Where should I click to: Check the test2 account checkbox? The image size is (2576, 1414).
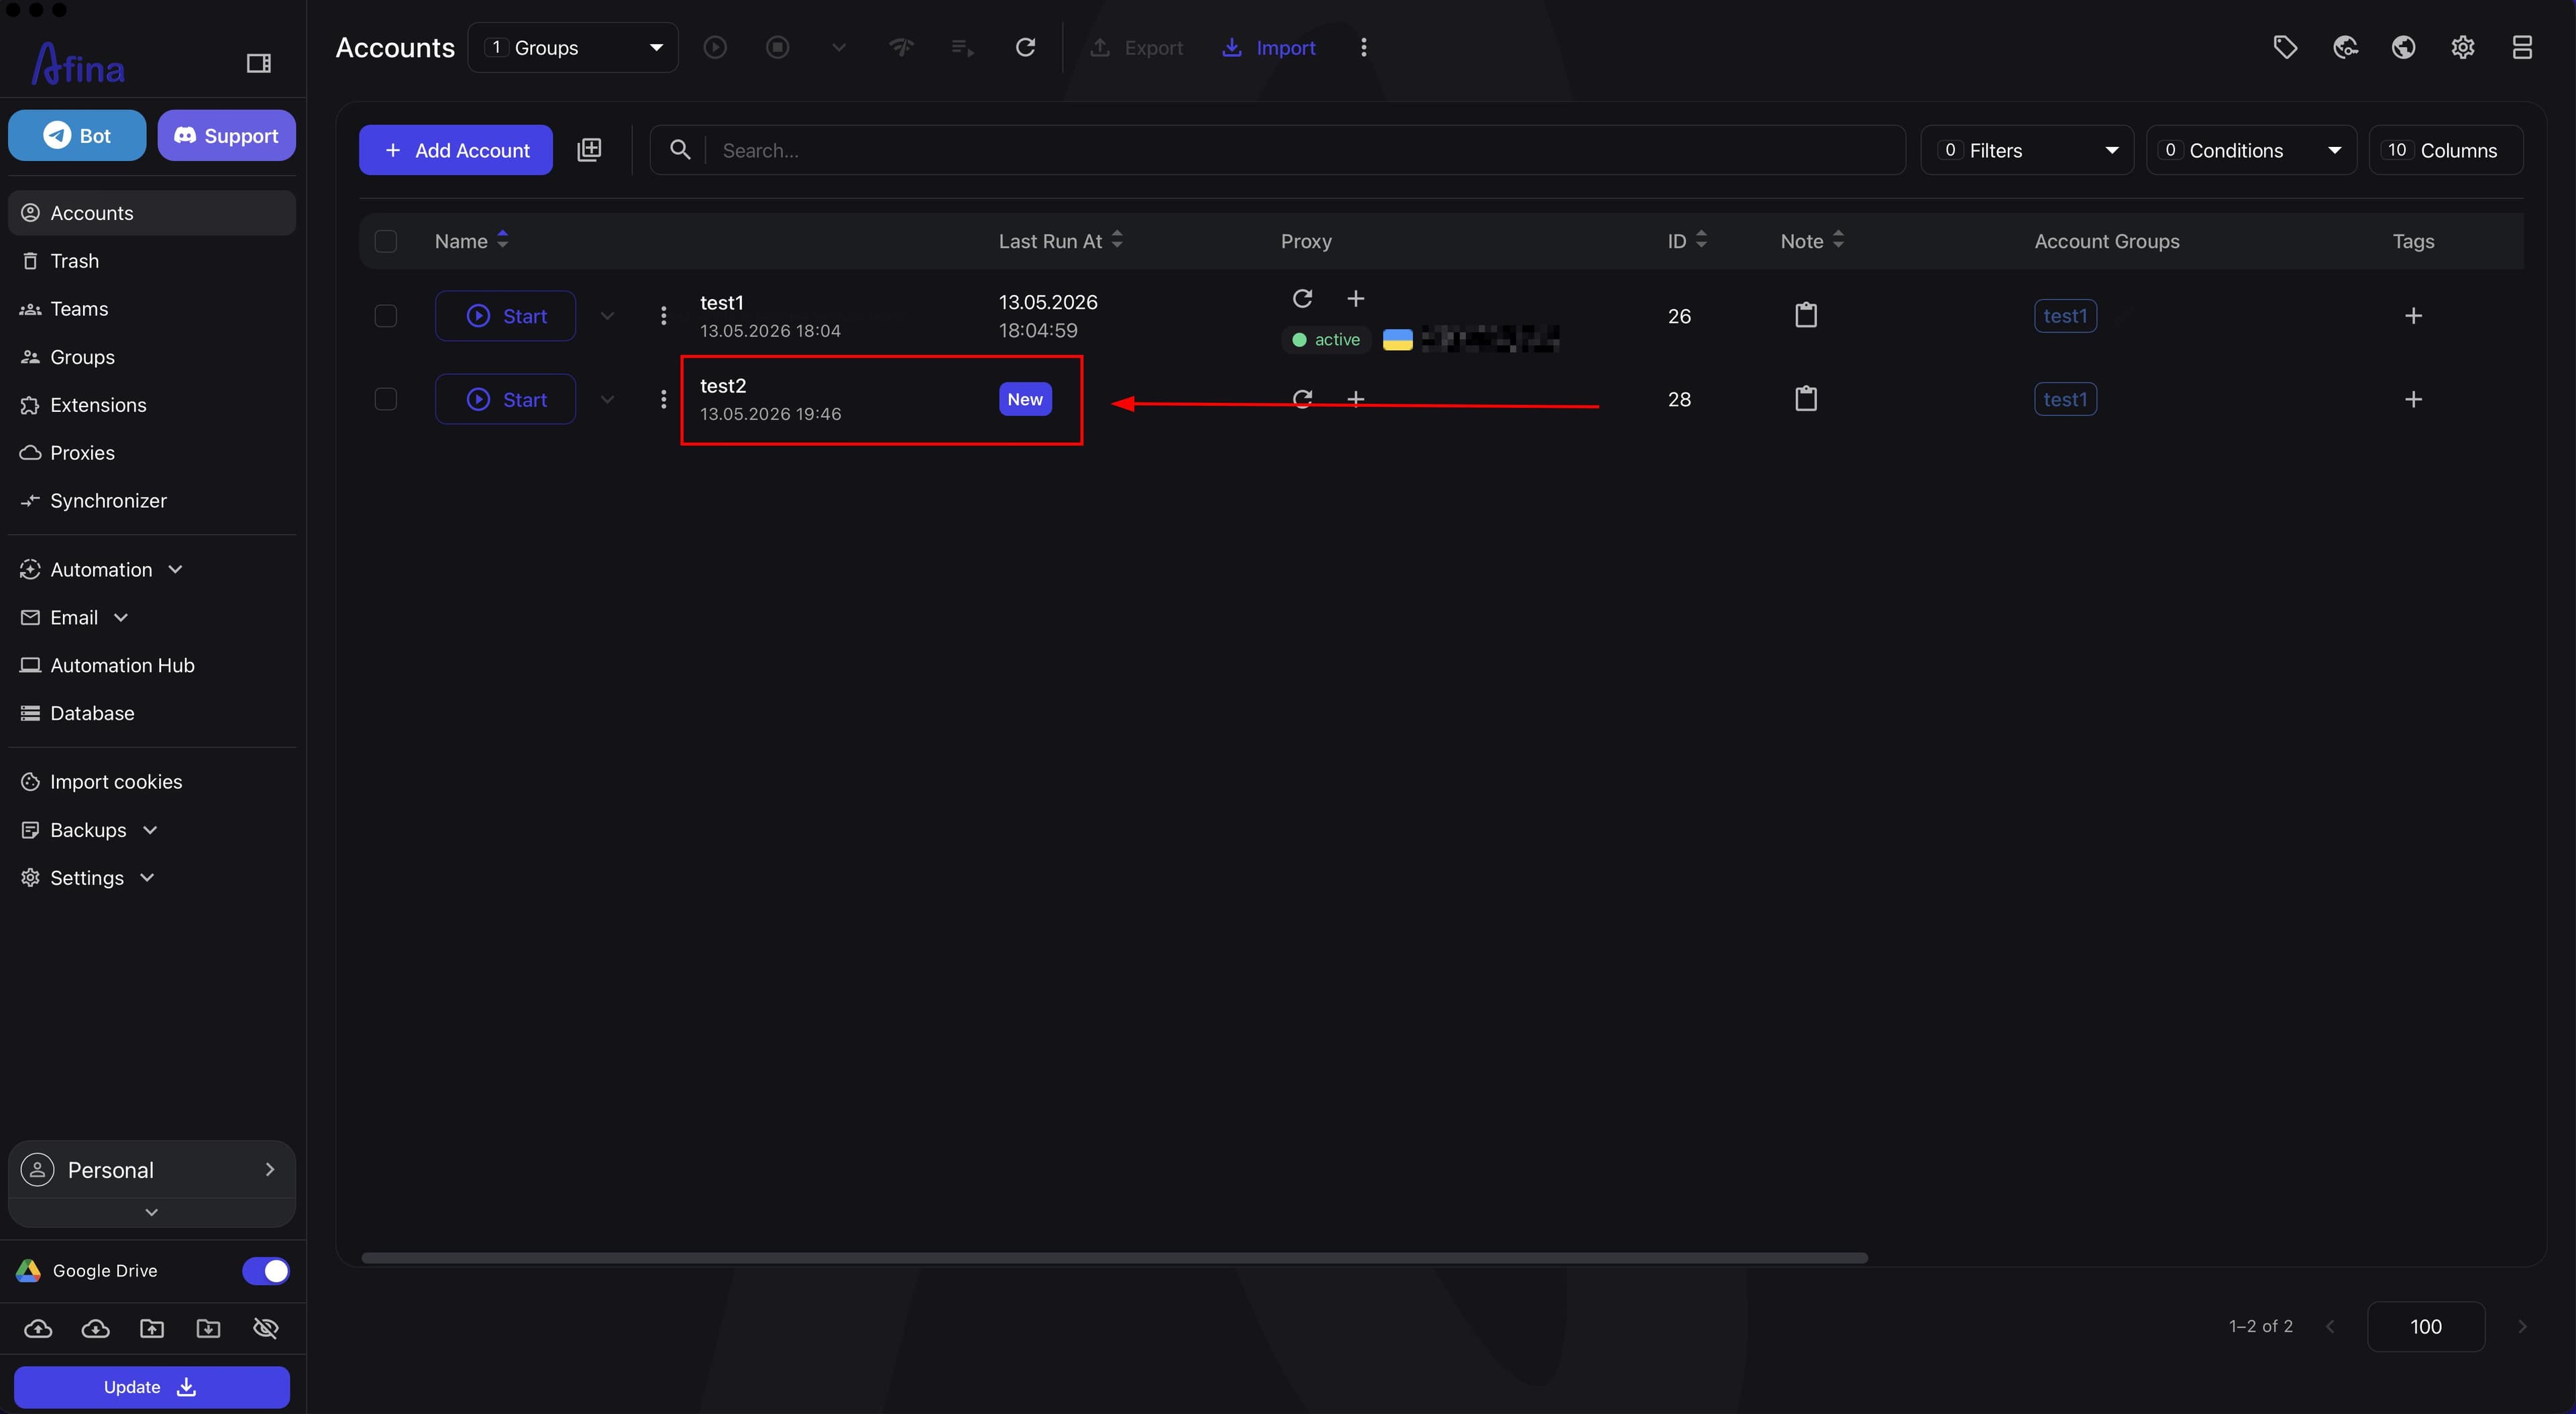[x=385, y=399]
